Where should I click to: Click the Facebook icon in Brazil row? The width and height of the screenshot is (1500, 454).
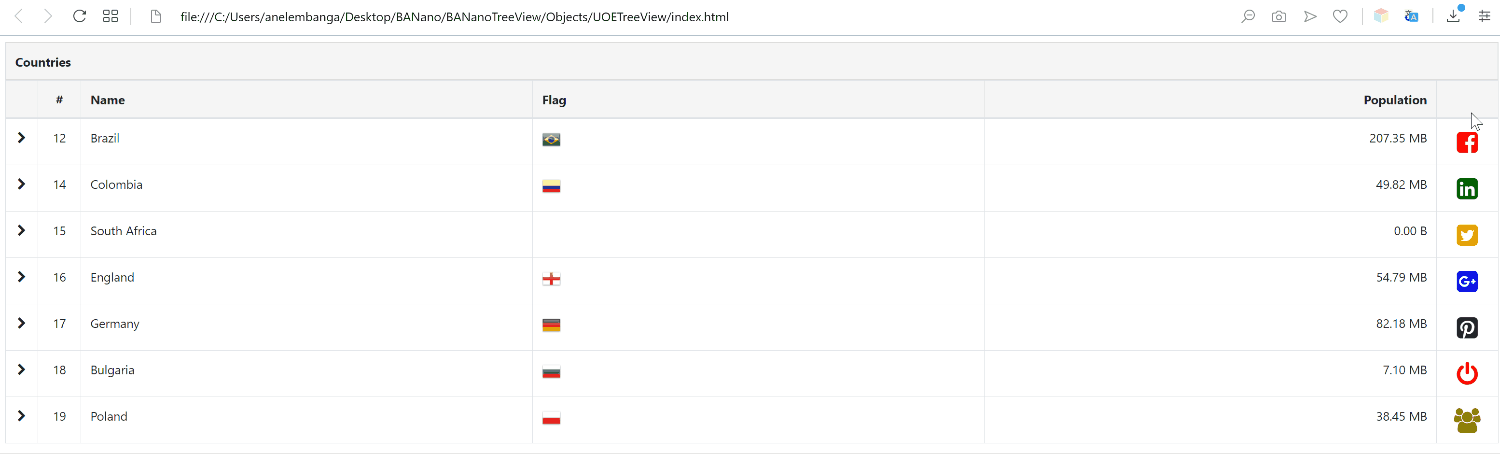[1467, 143]
